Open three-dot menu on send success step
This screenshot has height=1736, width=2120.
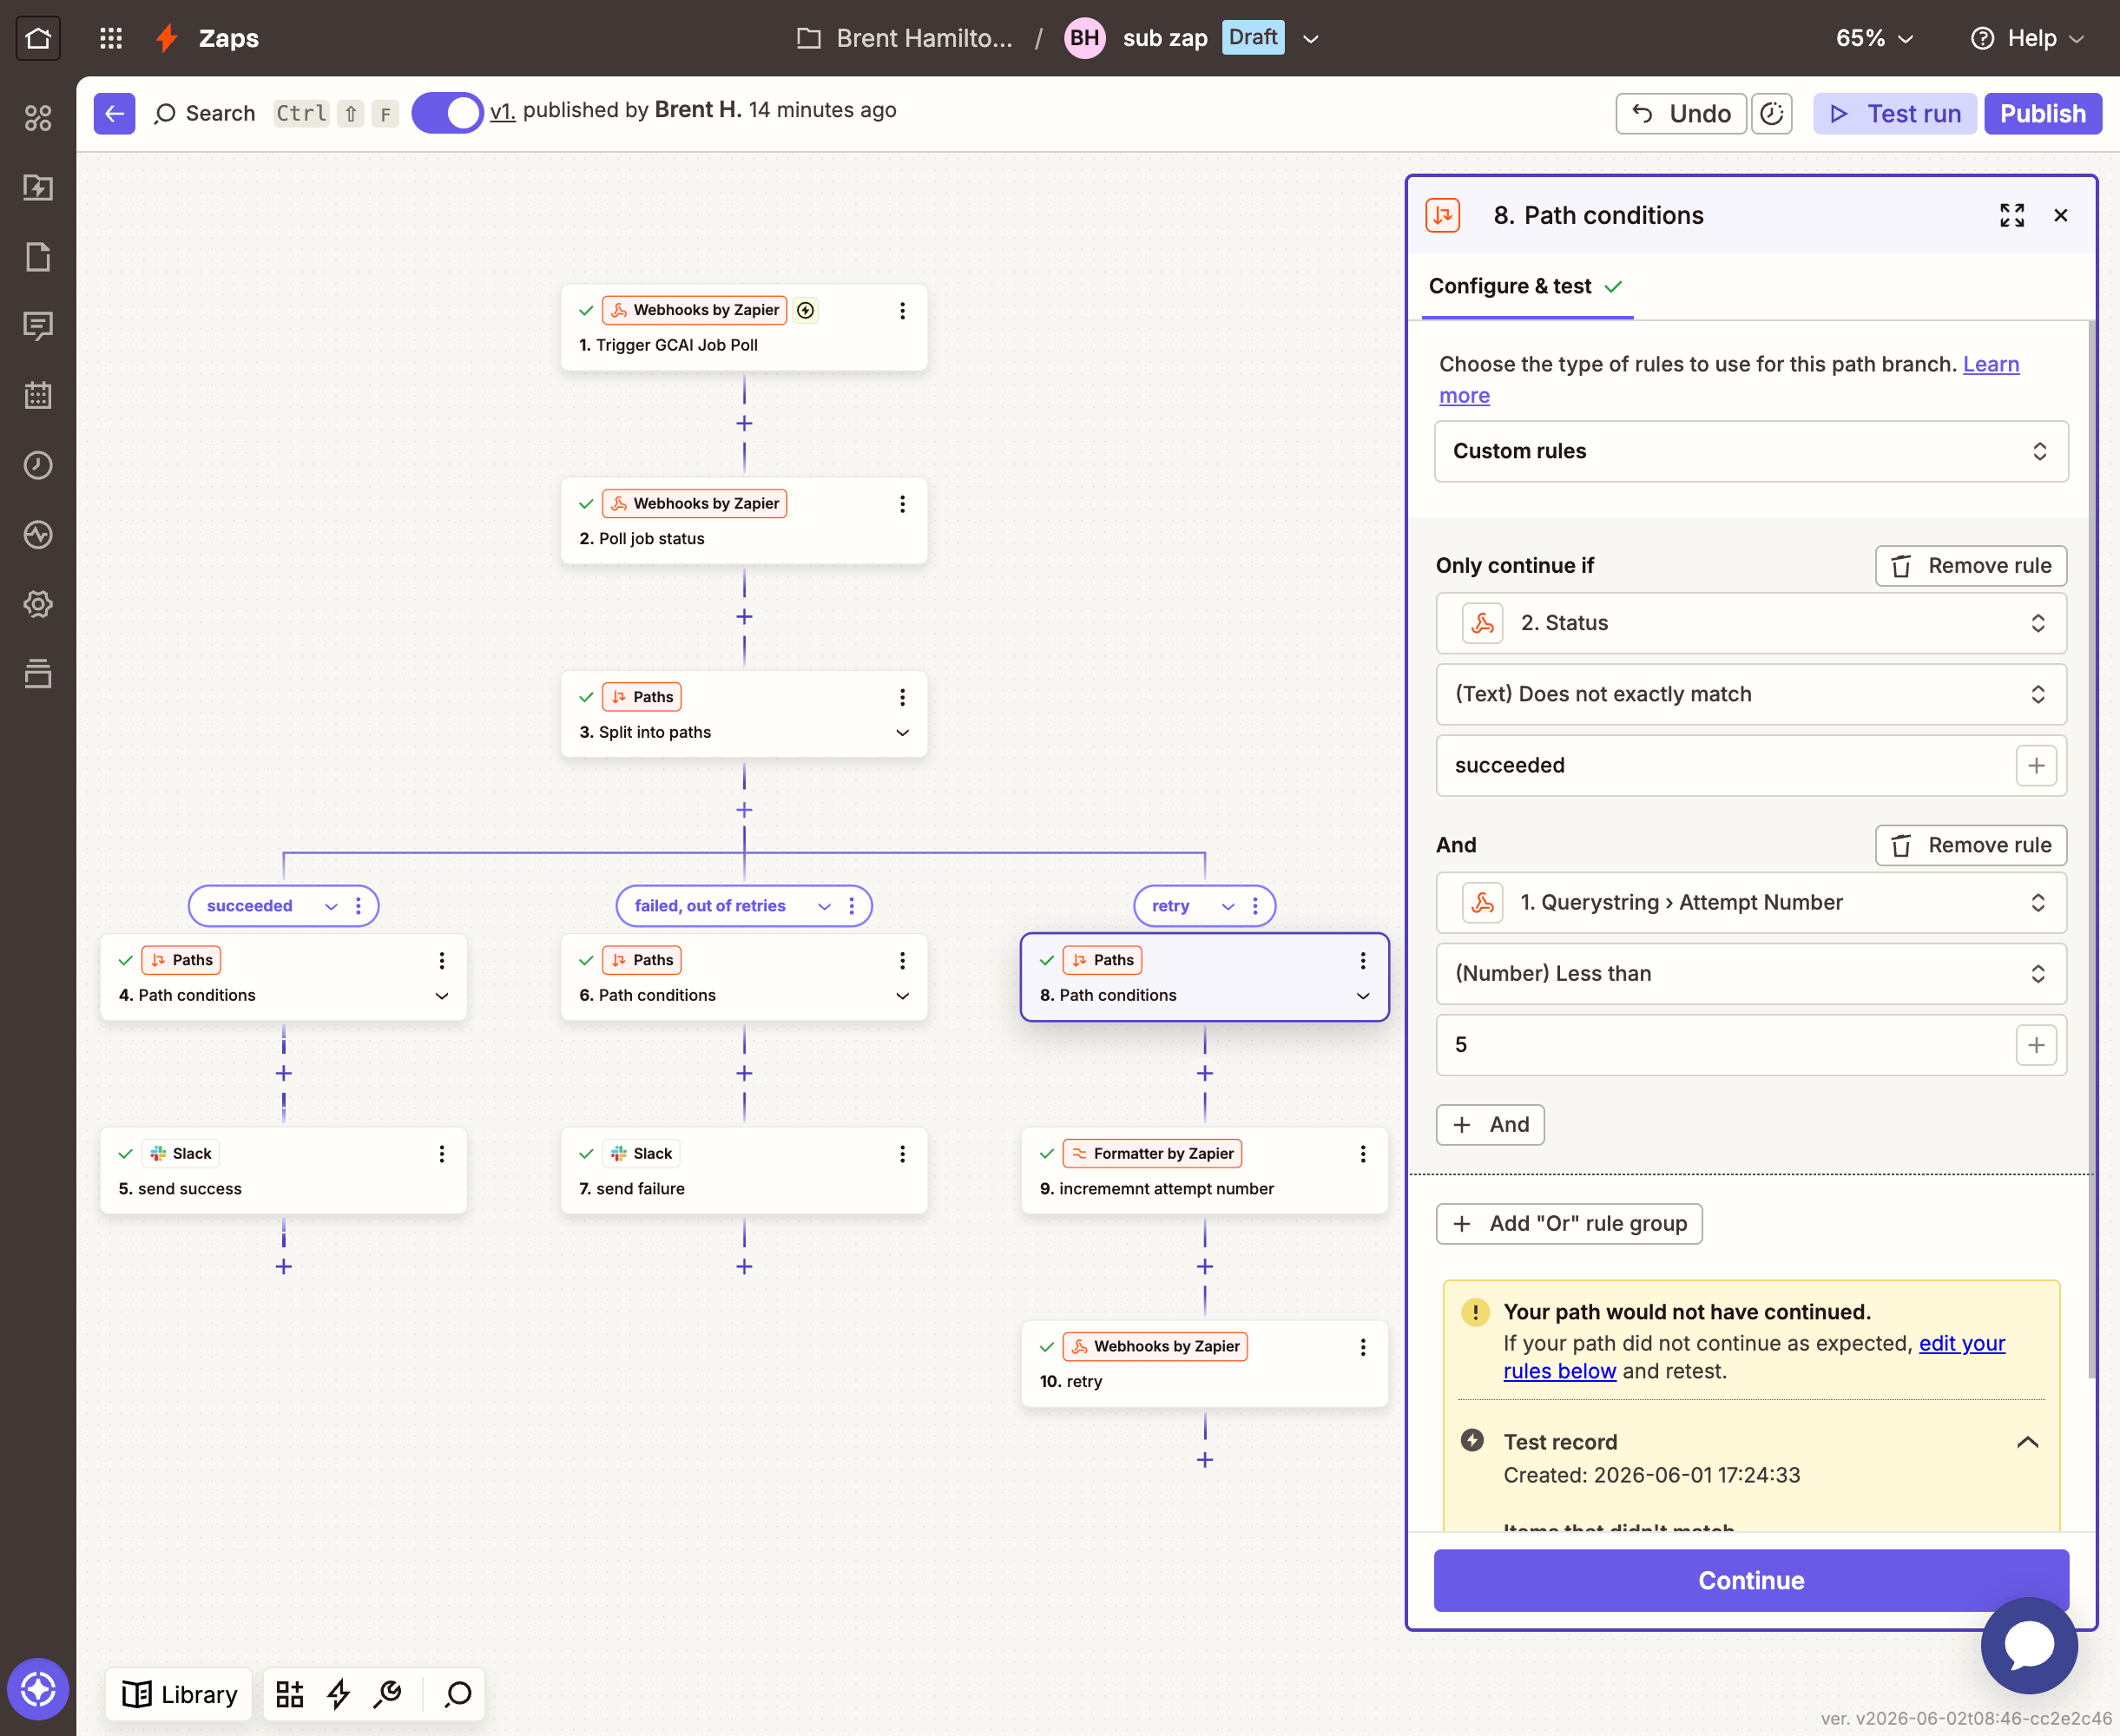click(441, 1154)
